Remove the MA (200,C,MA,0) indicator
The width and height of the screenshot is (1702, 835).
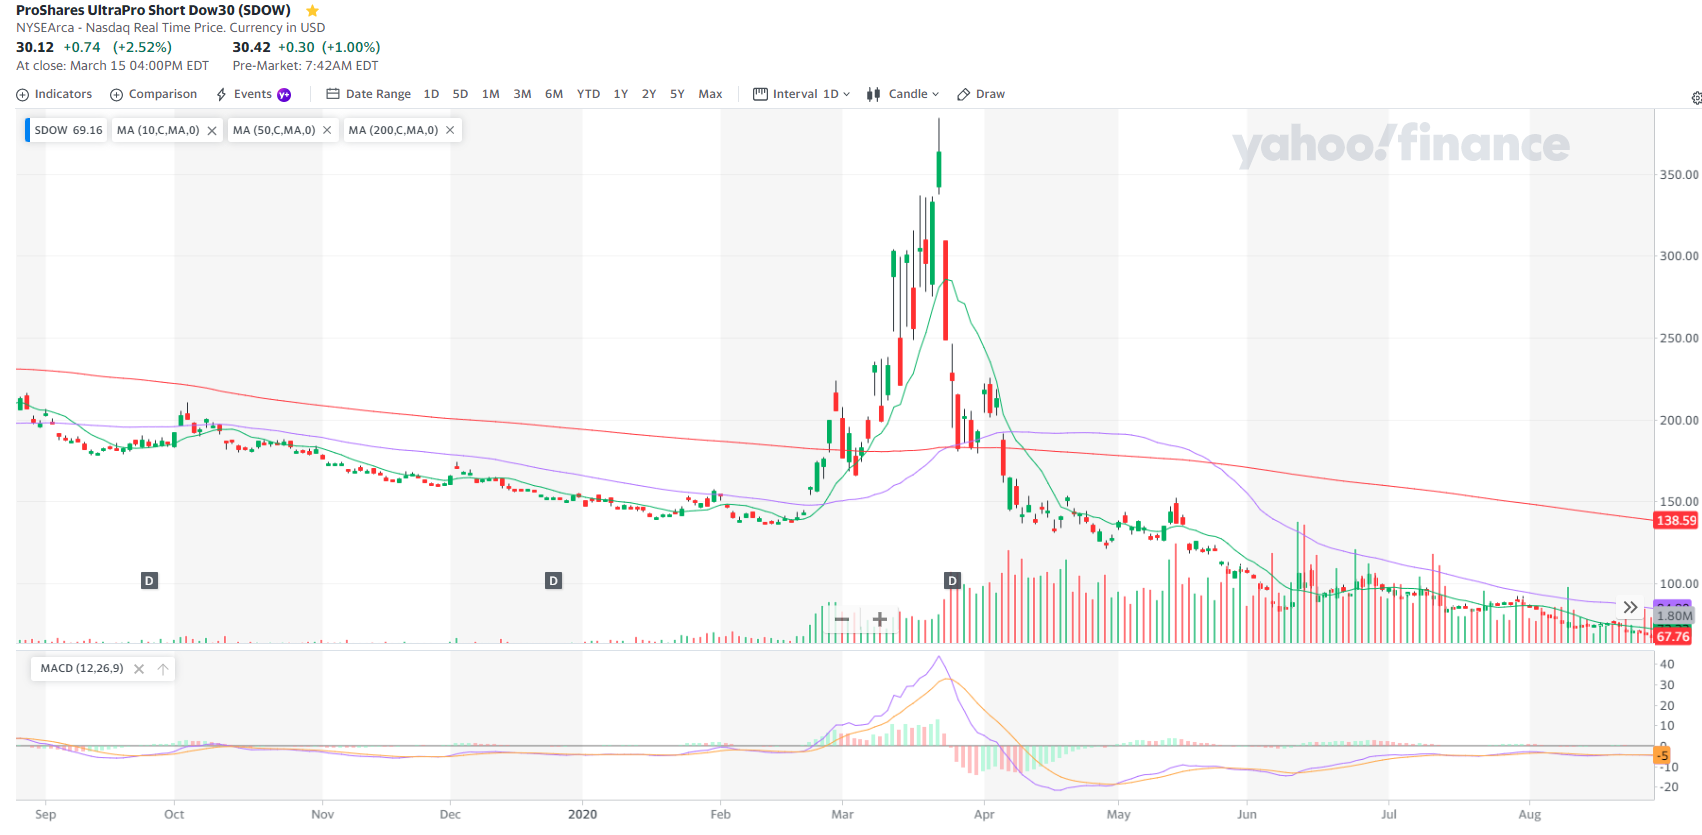[450, 130]
